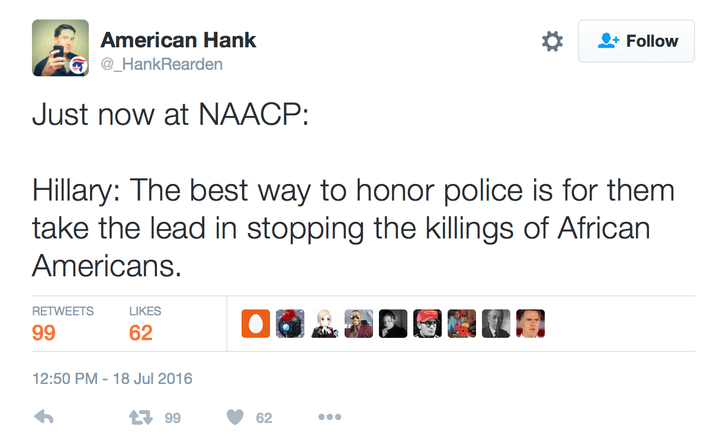Follow American Hank

(x=636, y=41)
